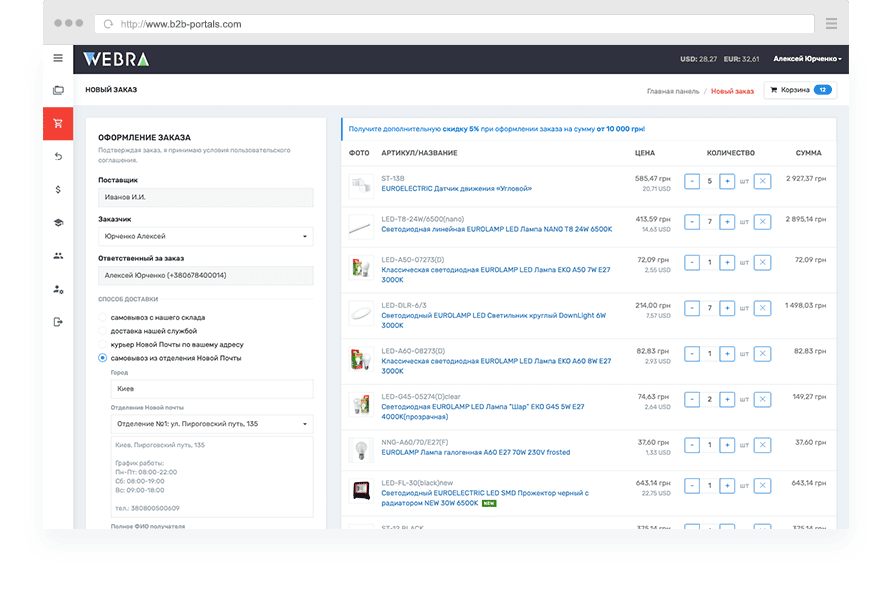
Task: Open NNG-A60 halogen lamp thumbnail
Action: (x=361, y=450)
